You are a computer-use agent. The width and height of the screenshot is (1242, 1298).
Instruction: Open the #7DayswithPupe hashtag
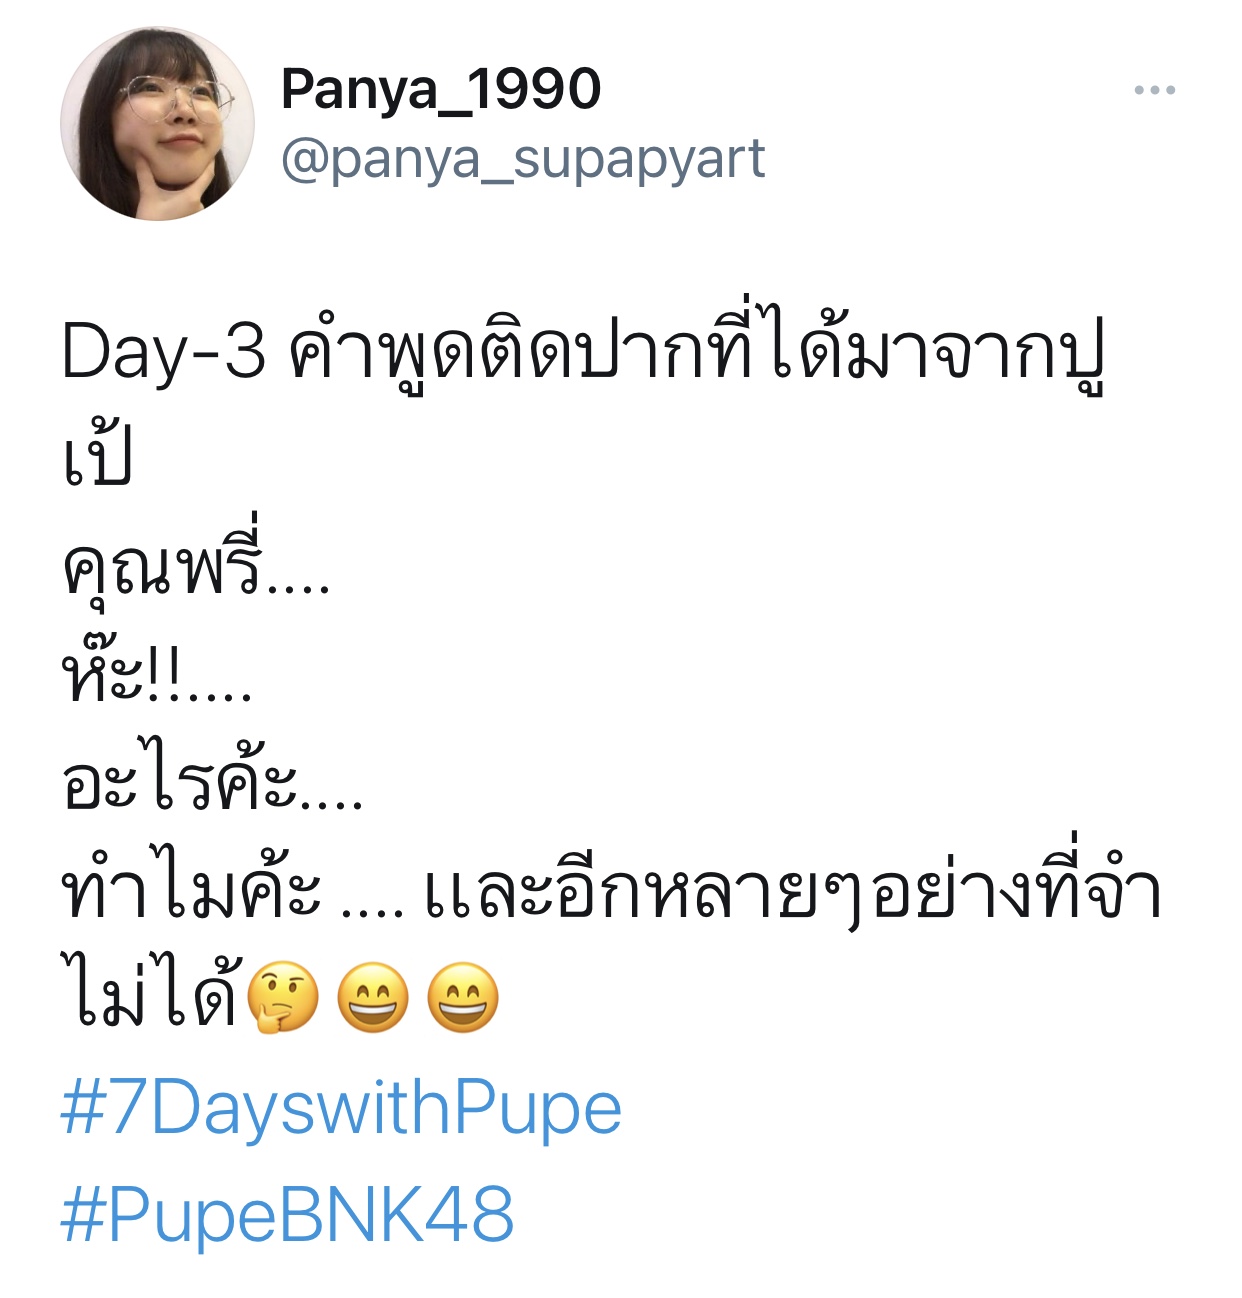coord(341,1109)
